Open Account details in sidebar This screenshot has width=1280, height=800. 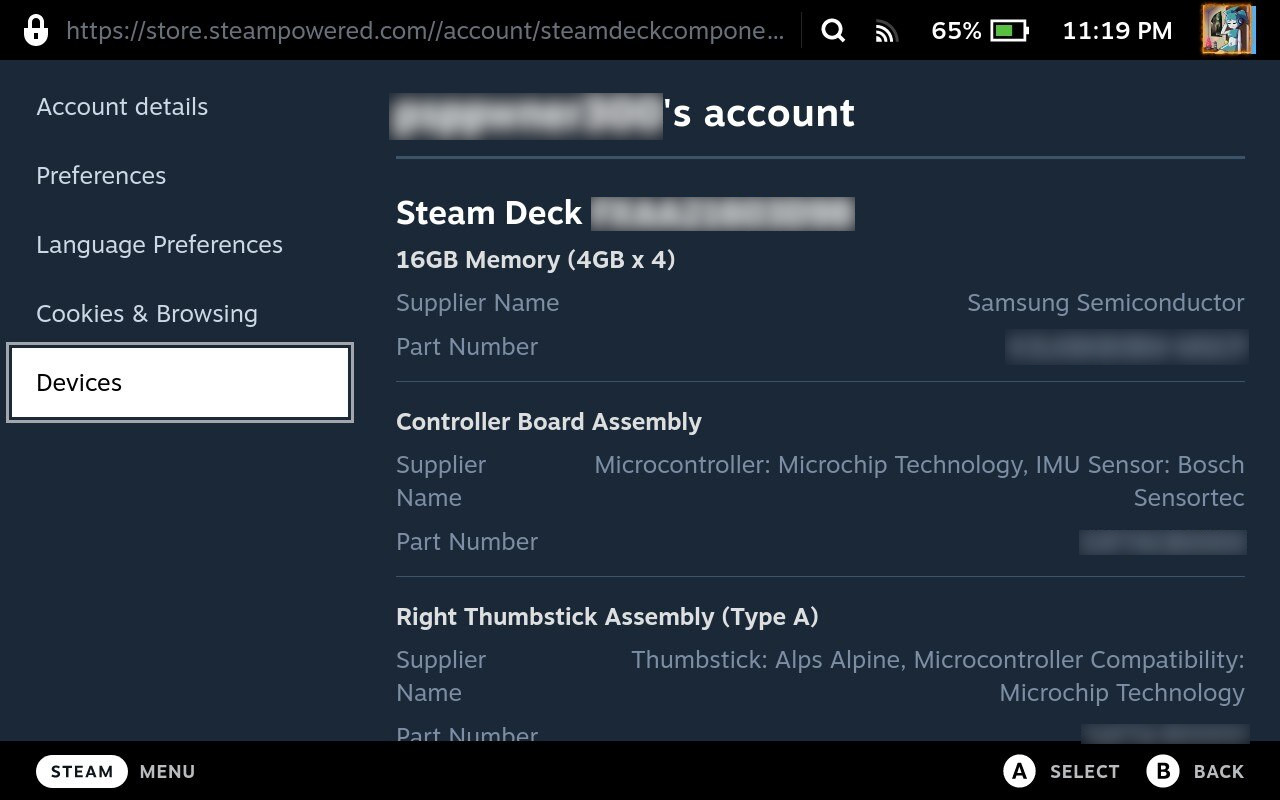coord(122,107)
